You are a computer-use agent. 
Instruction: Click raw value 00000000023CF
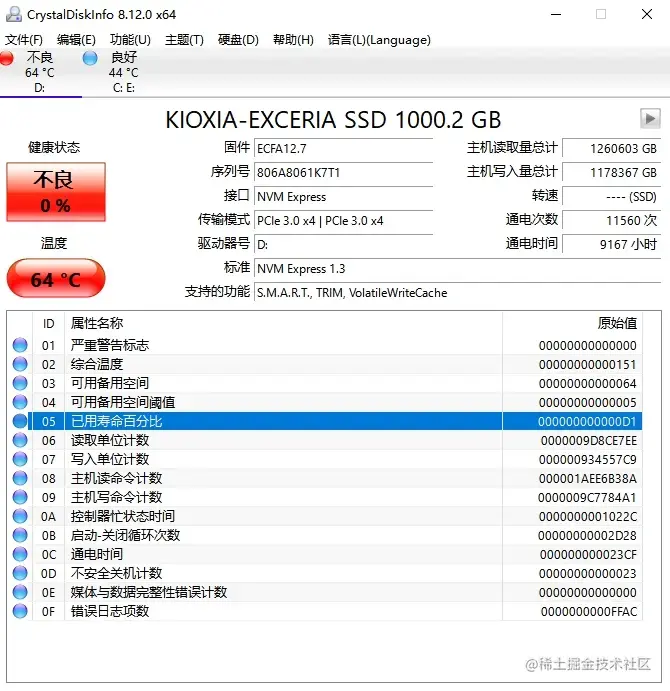click(x=588, y=555)
